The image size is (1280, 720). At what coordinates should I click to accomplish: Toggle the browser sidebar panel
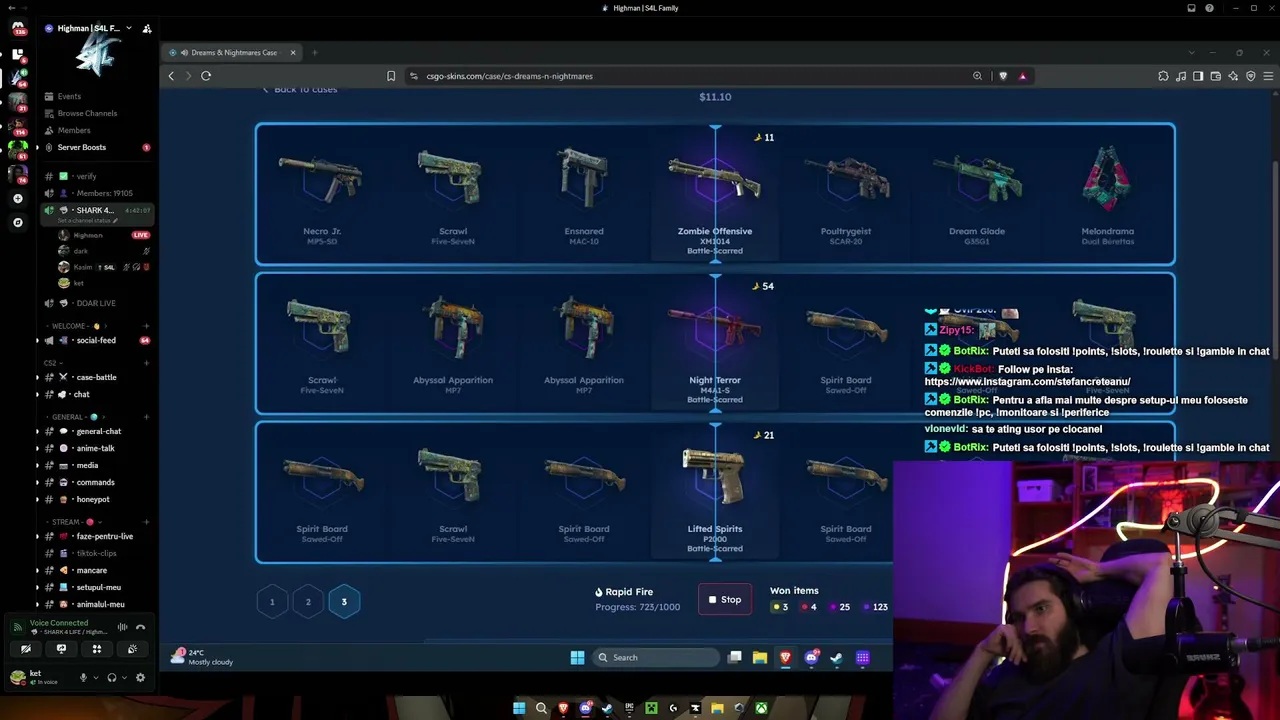tap(1198, 76)
